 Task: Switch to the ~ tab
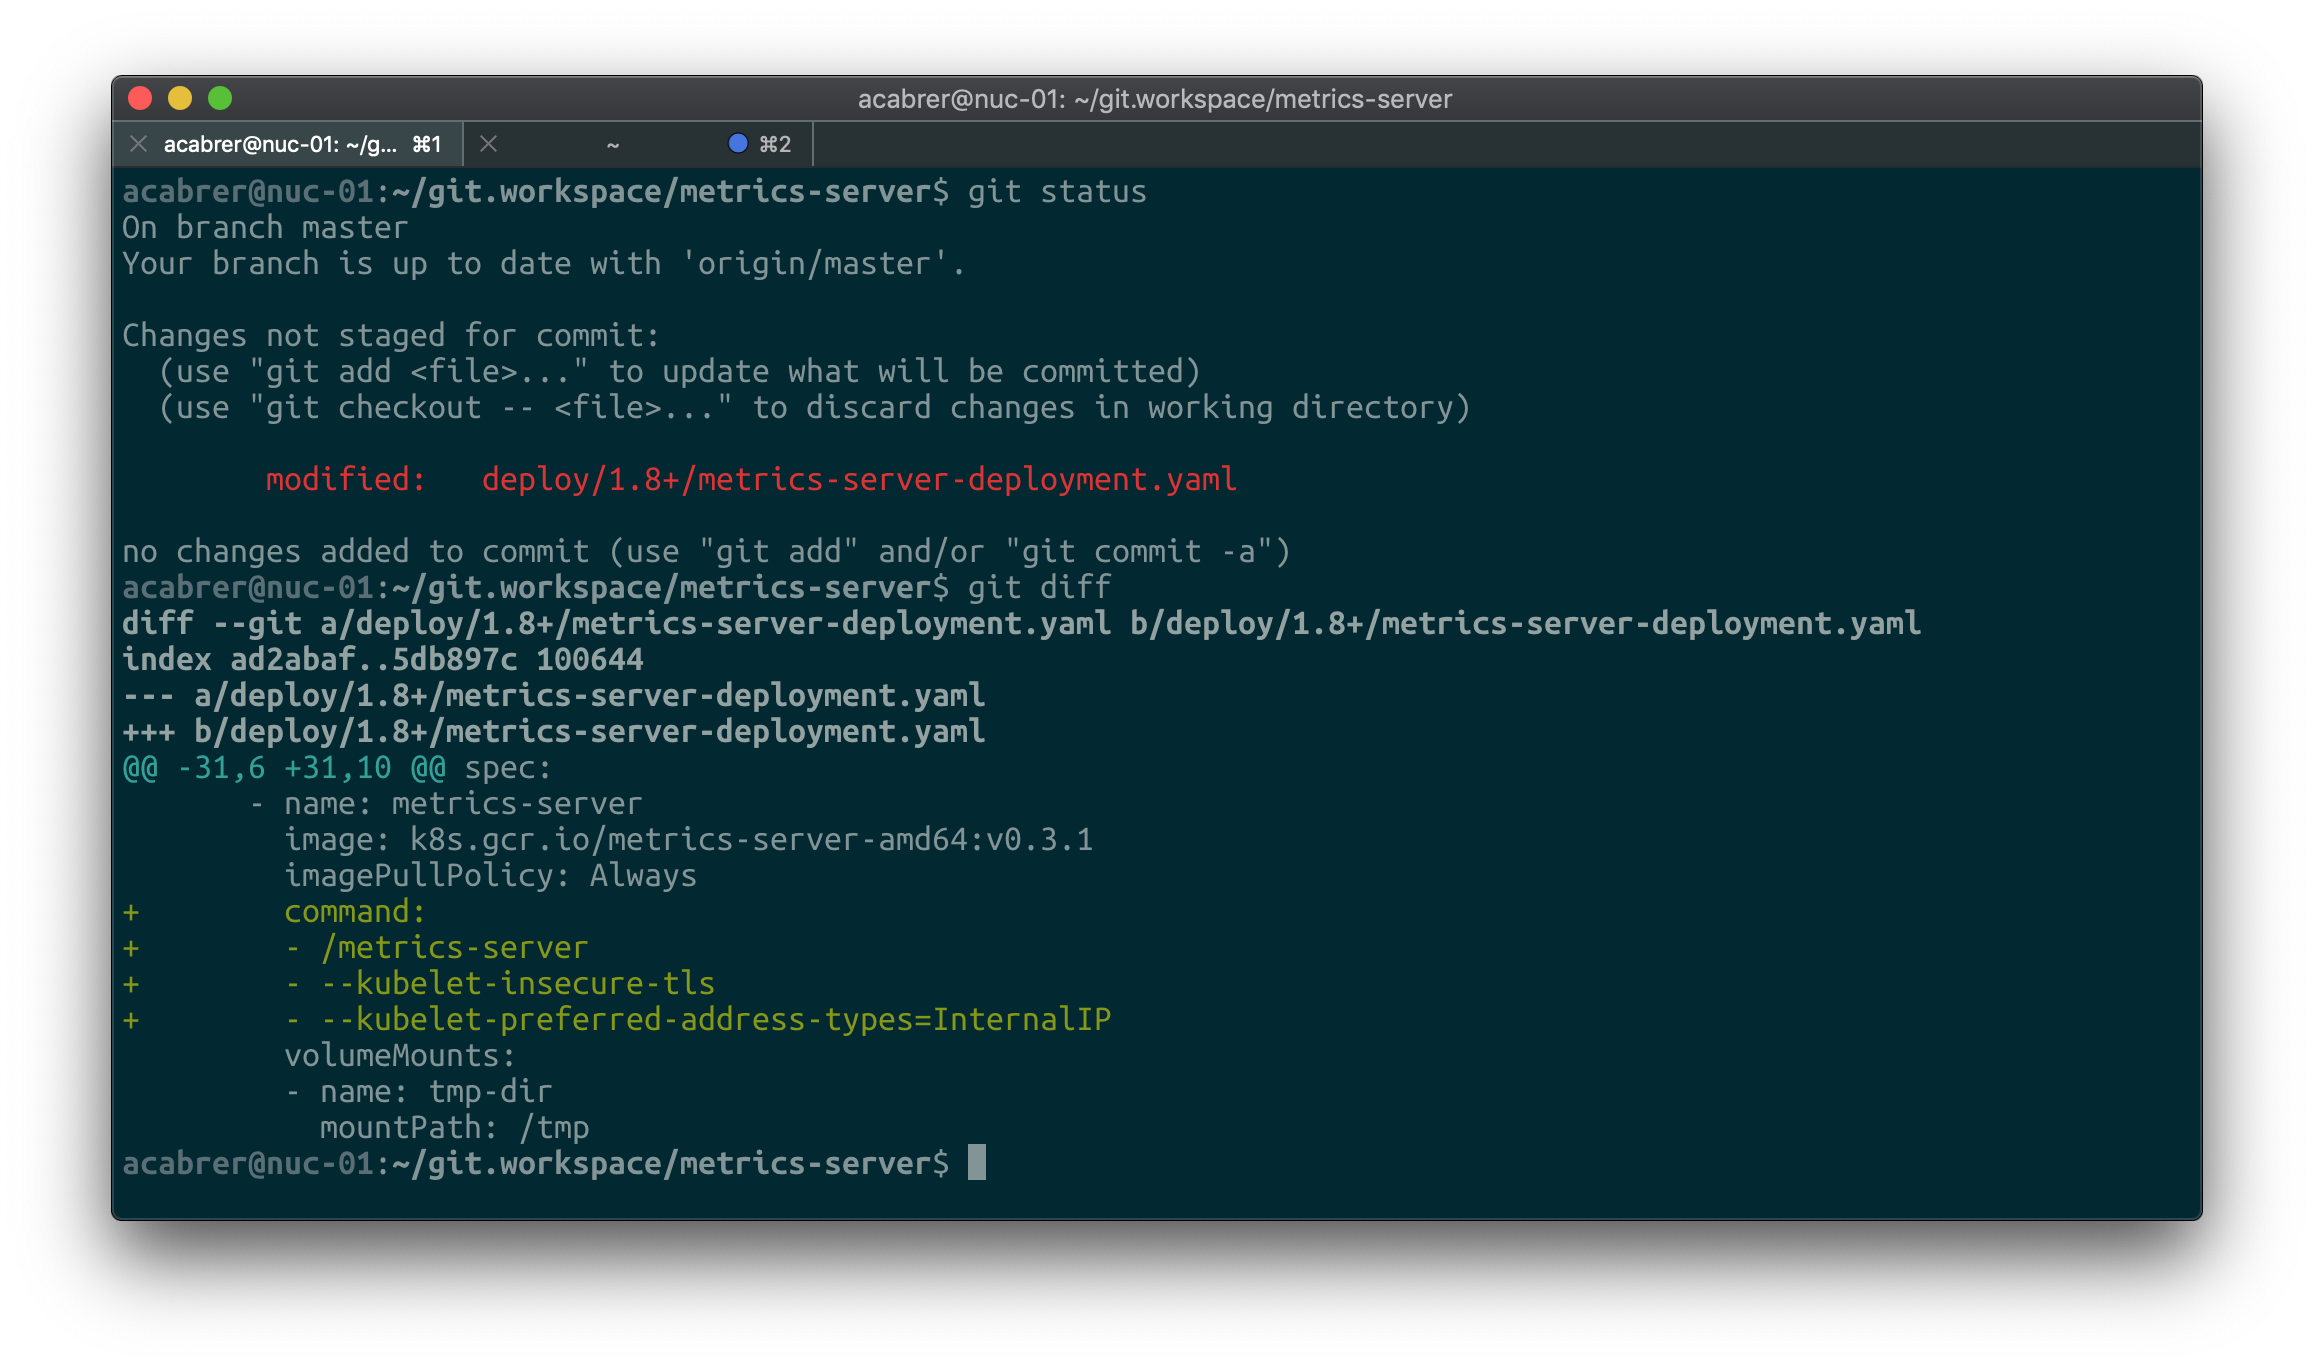pos(638,144)
